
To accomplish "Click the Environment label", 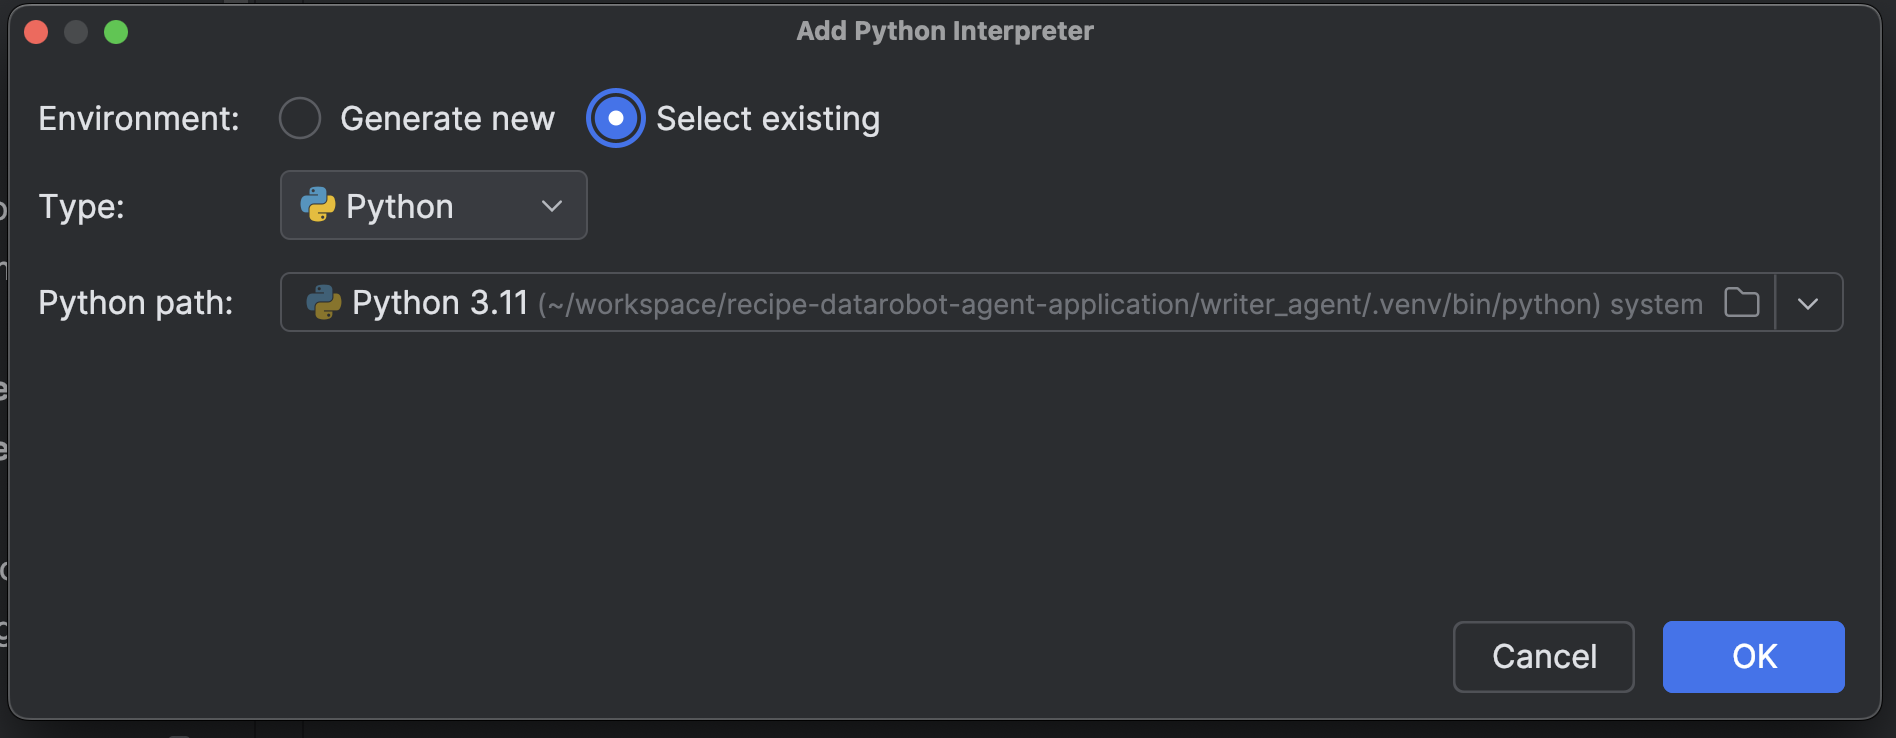I will (139, 119).
